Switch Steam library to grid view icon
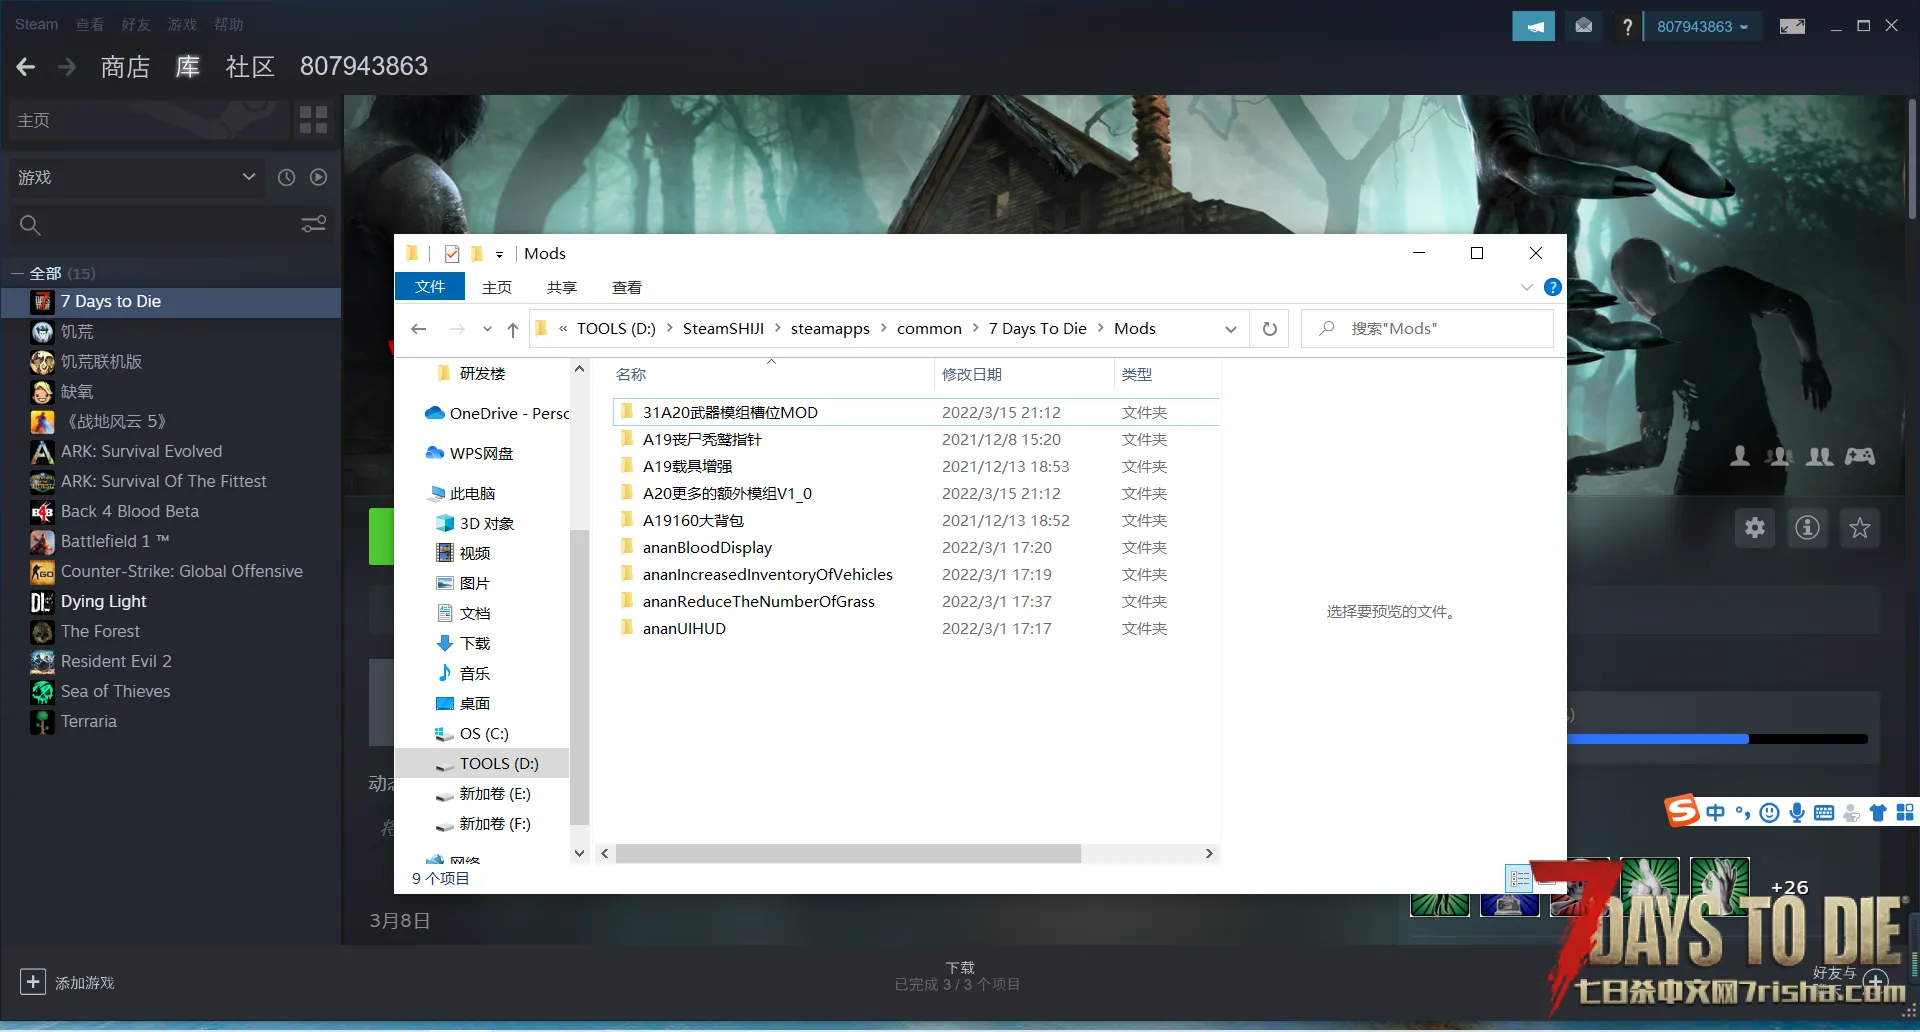 (314, 120)
